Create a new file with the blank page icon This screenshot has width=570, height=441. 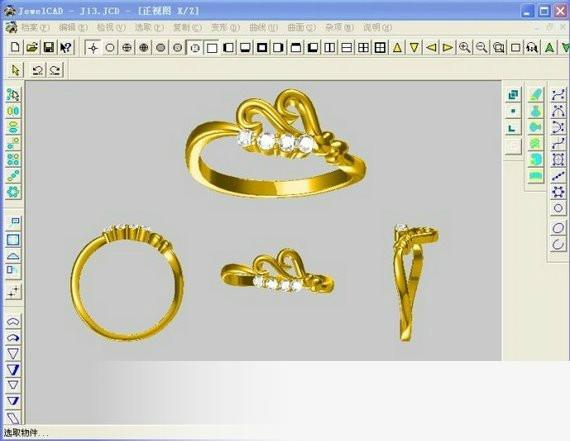[x=15, y=47]
